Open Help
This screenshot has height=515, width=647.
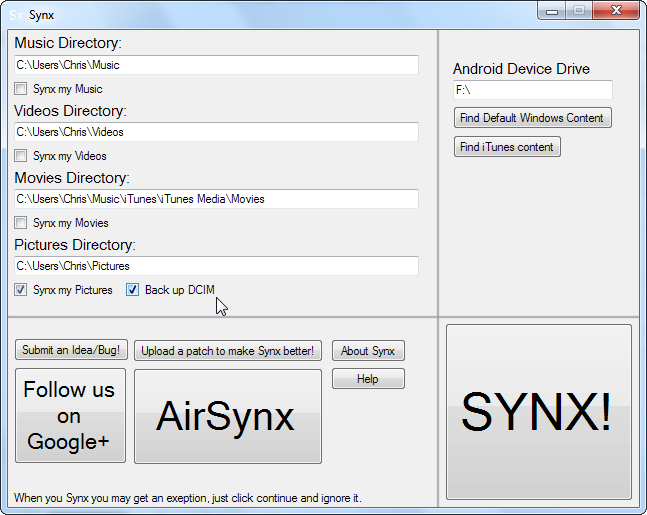pyautogui.click(x=368, y=379)
